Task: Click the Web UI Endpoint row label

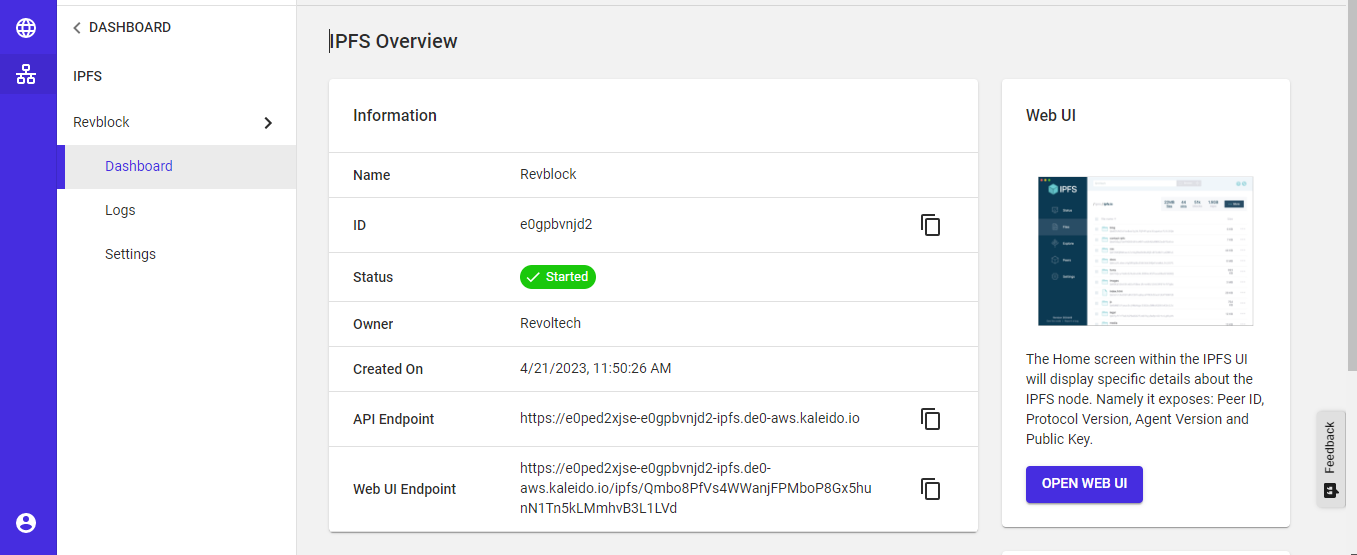Action: pyautogui.click(x=405, y=489)
